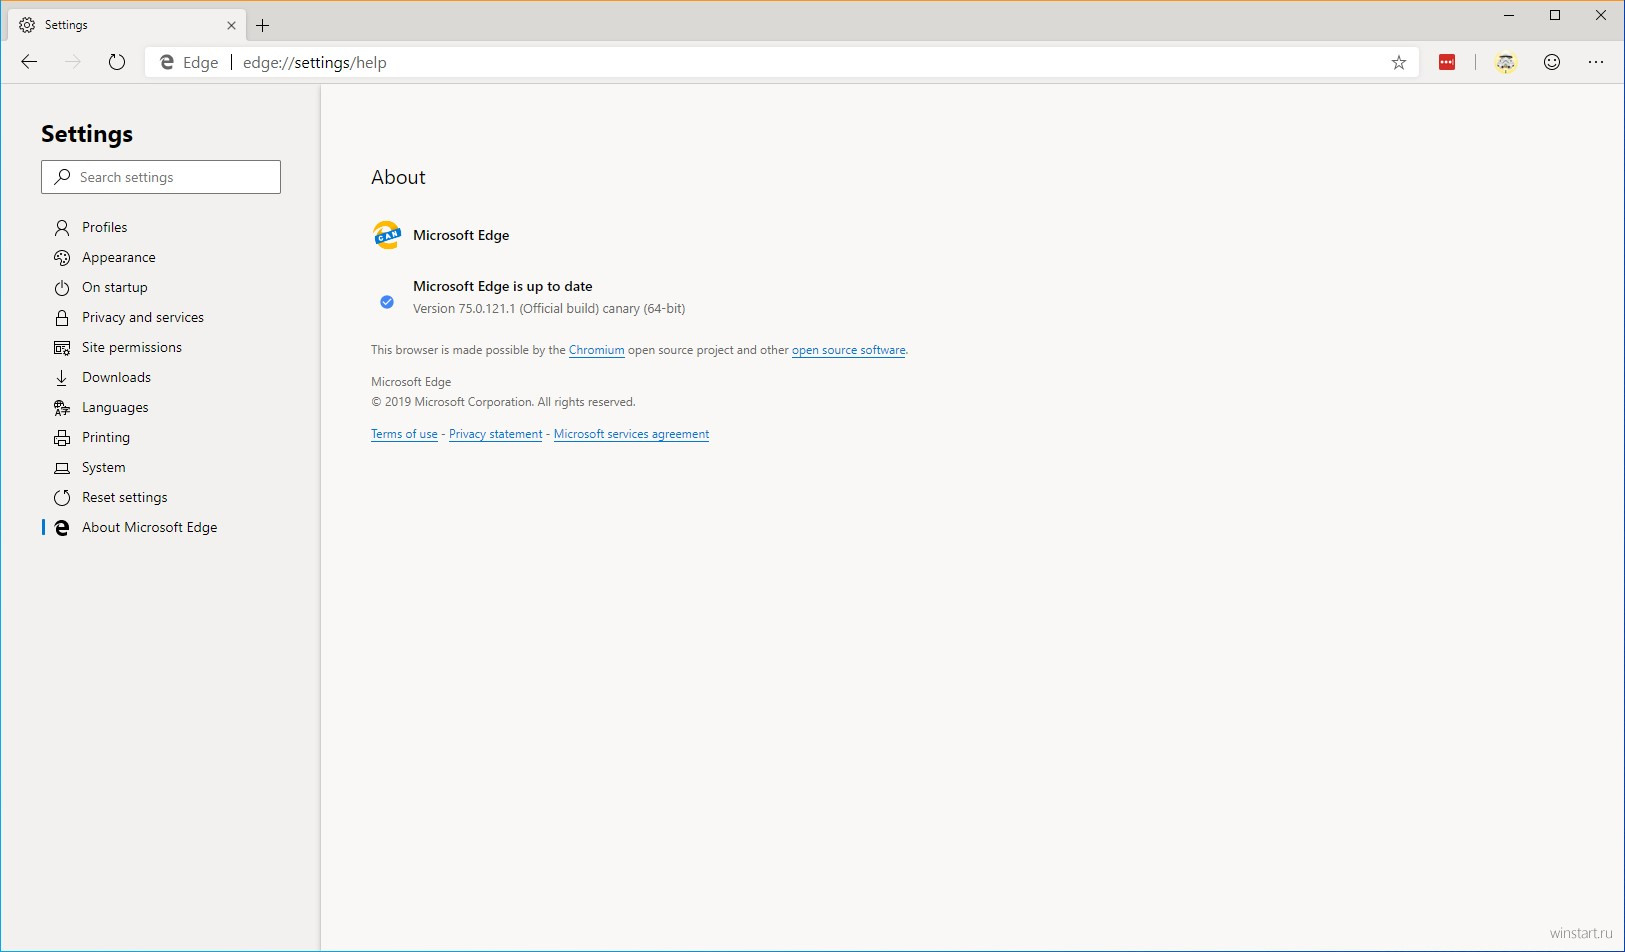Click the version 75.0.121.1 text
Image resolution: width=1625 pixels, height=952 pixels.
coord(549,309)
